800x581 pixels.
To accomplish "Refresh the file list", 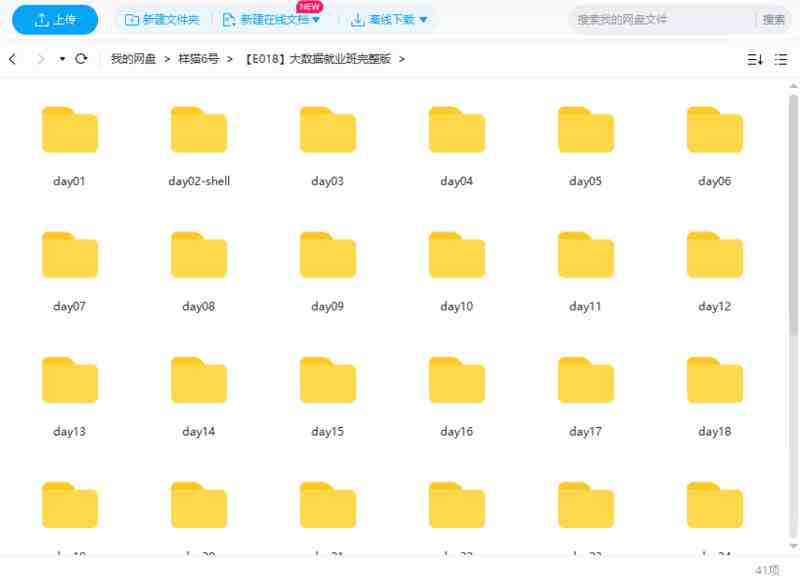I will click(82, 59).
